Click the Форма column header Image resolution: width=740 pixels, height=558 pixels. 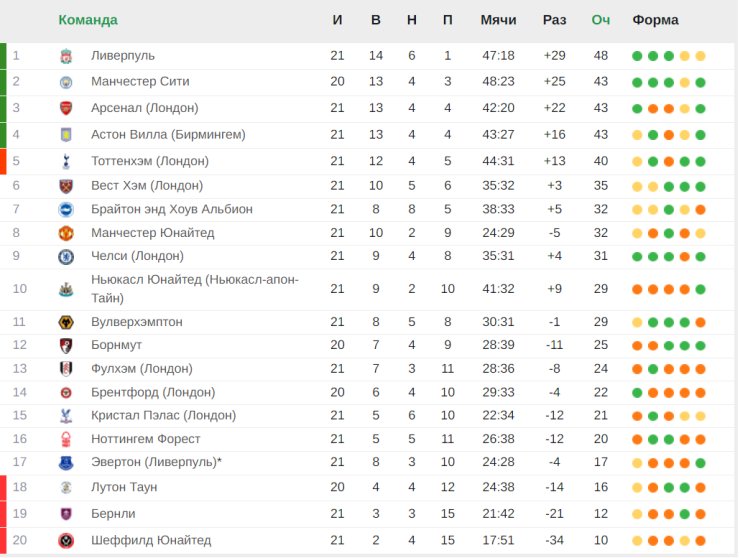tap(656, 20)
